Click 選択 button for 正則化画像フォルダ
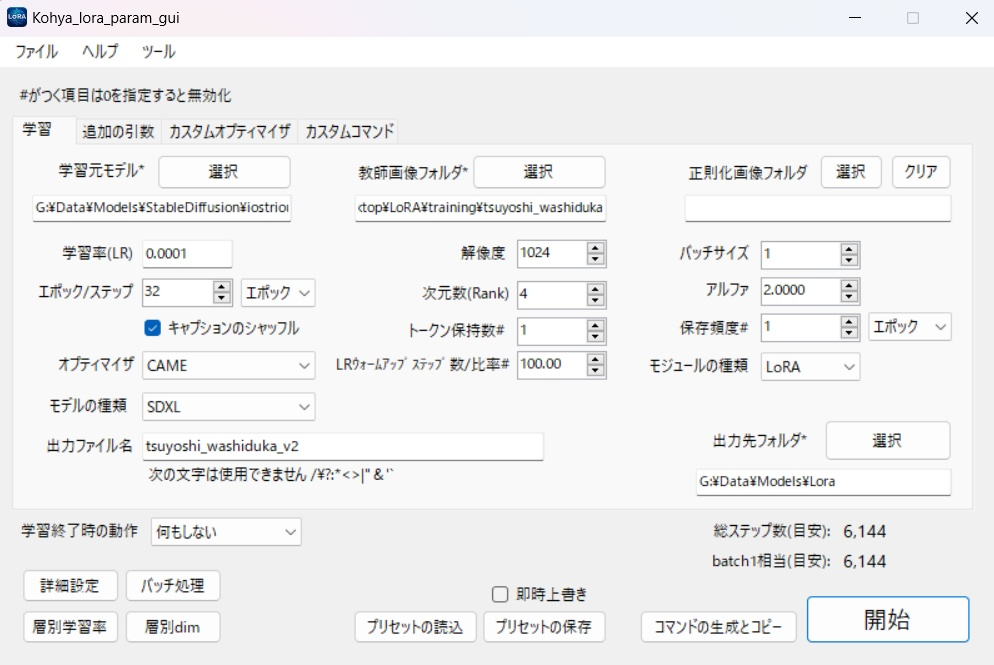This screenshot has width=994, height=665. pos(851,172)
